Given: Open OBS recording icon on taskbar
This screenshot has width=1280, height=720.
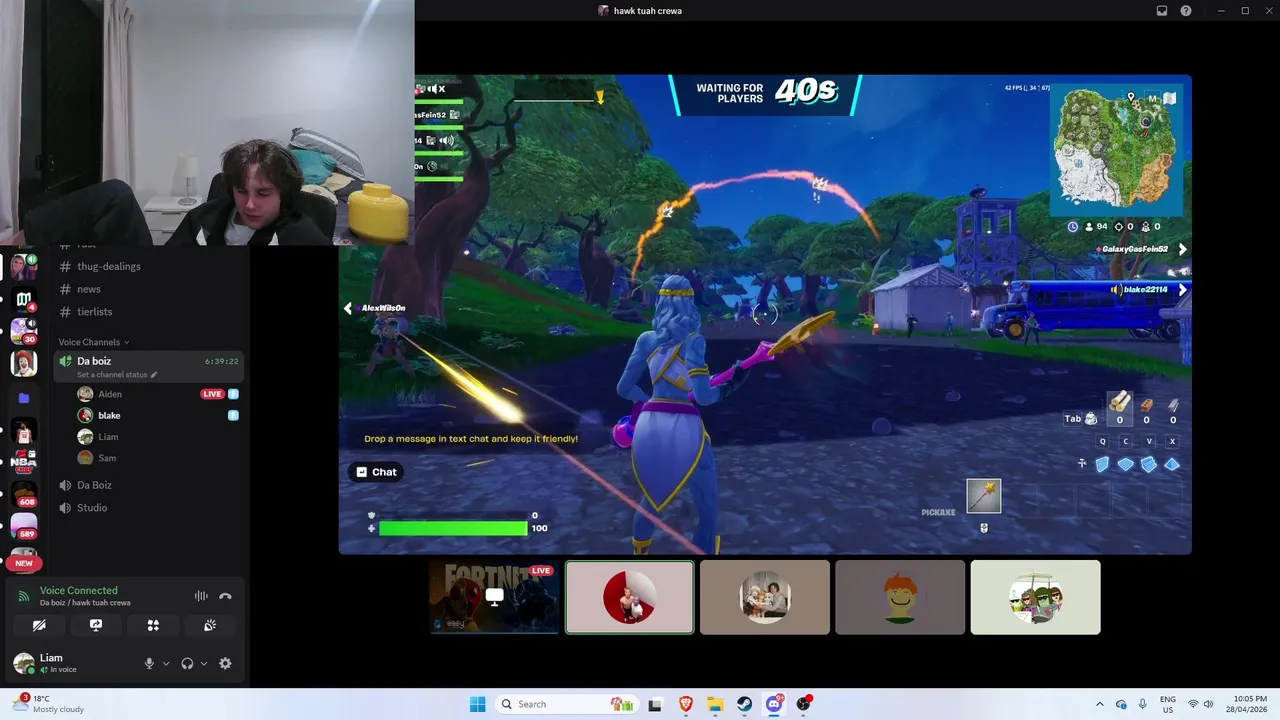Looking at the screenshot, I should [x=803, y=704].
